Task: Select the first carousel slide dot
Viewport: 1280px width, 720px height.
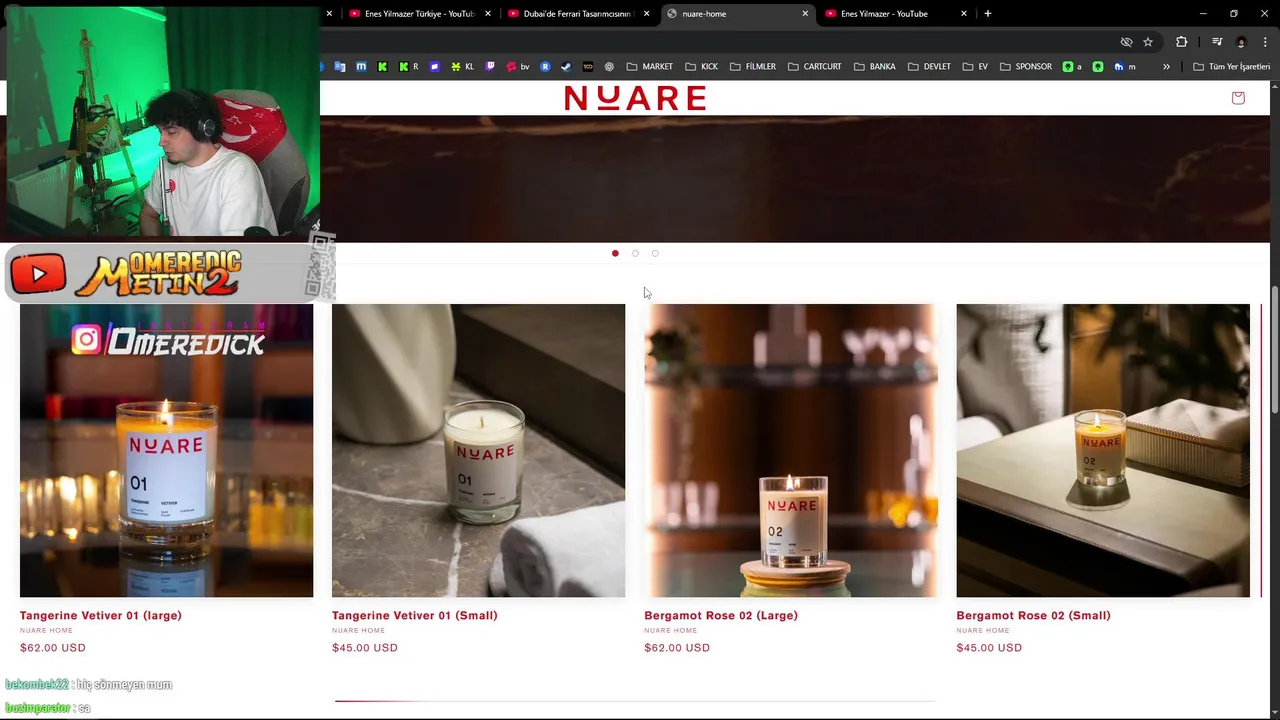Action: 615,253
